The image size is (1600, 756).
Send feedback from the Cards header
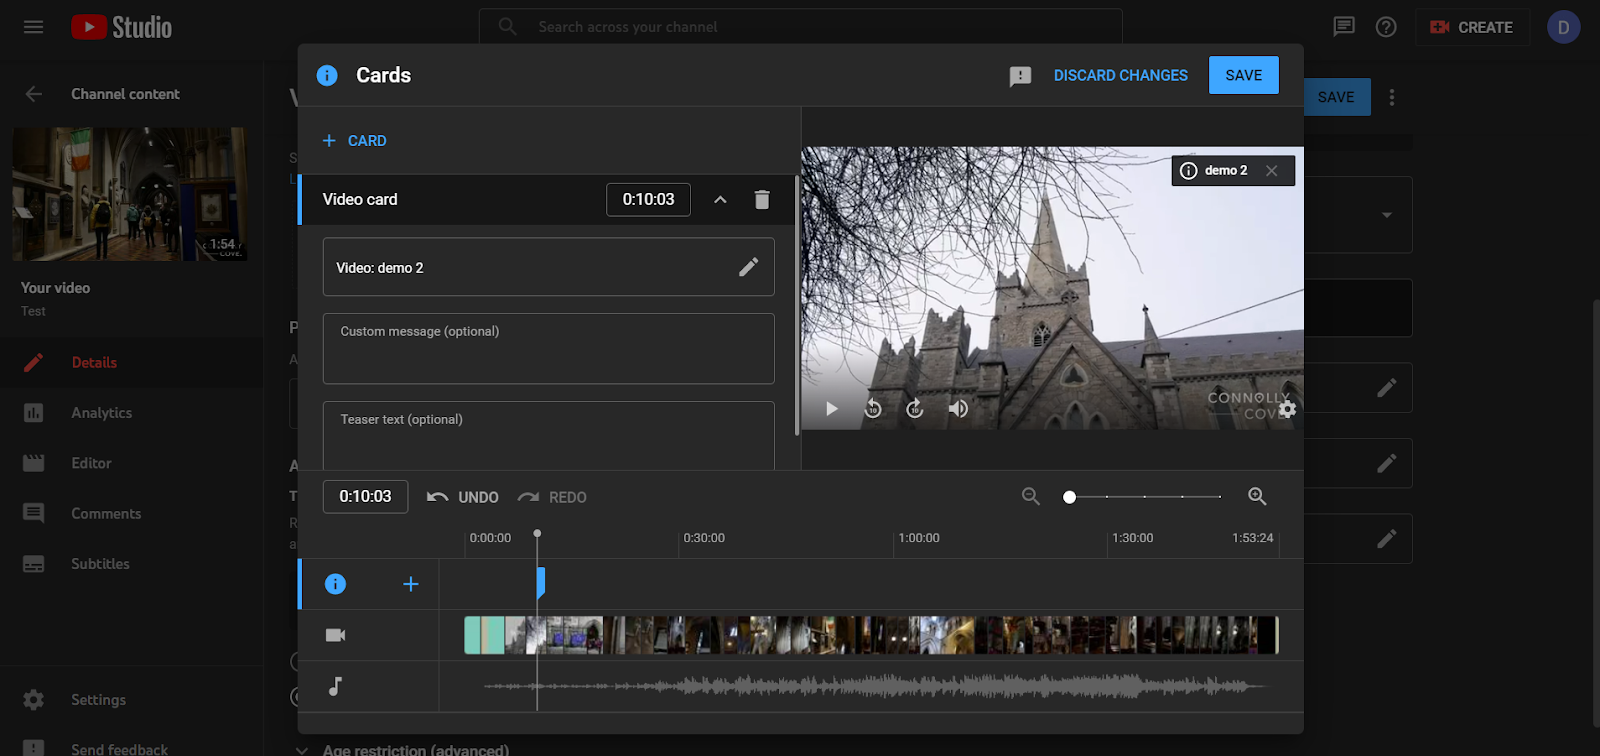(x=1020, y=76)
